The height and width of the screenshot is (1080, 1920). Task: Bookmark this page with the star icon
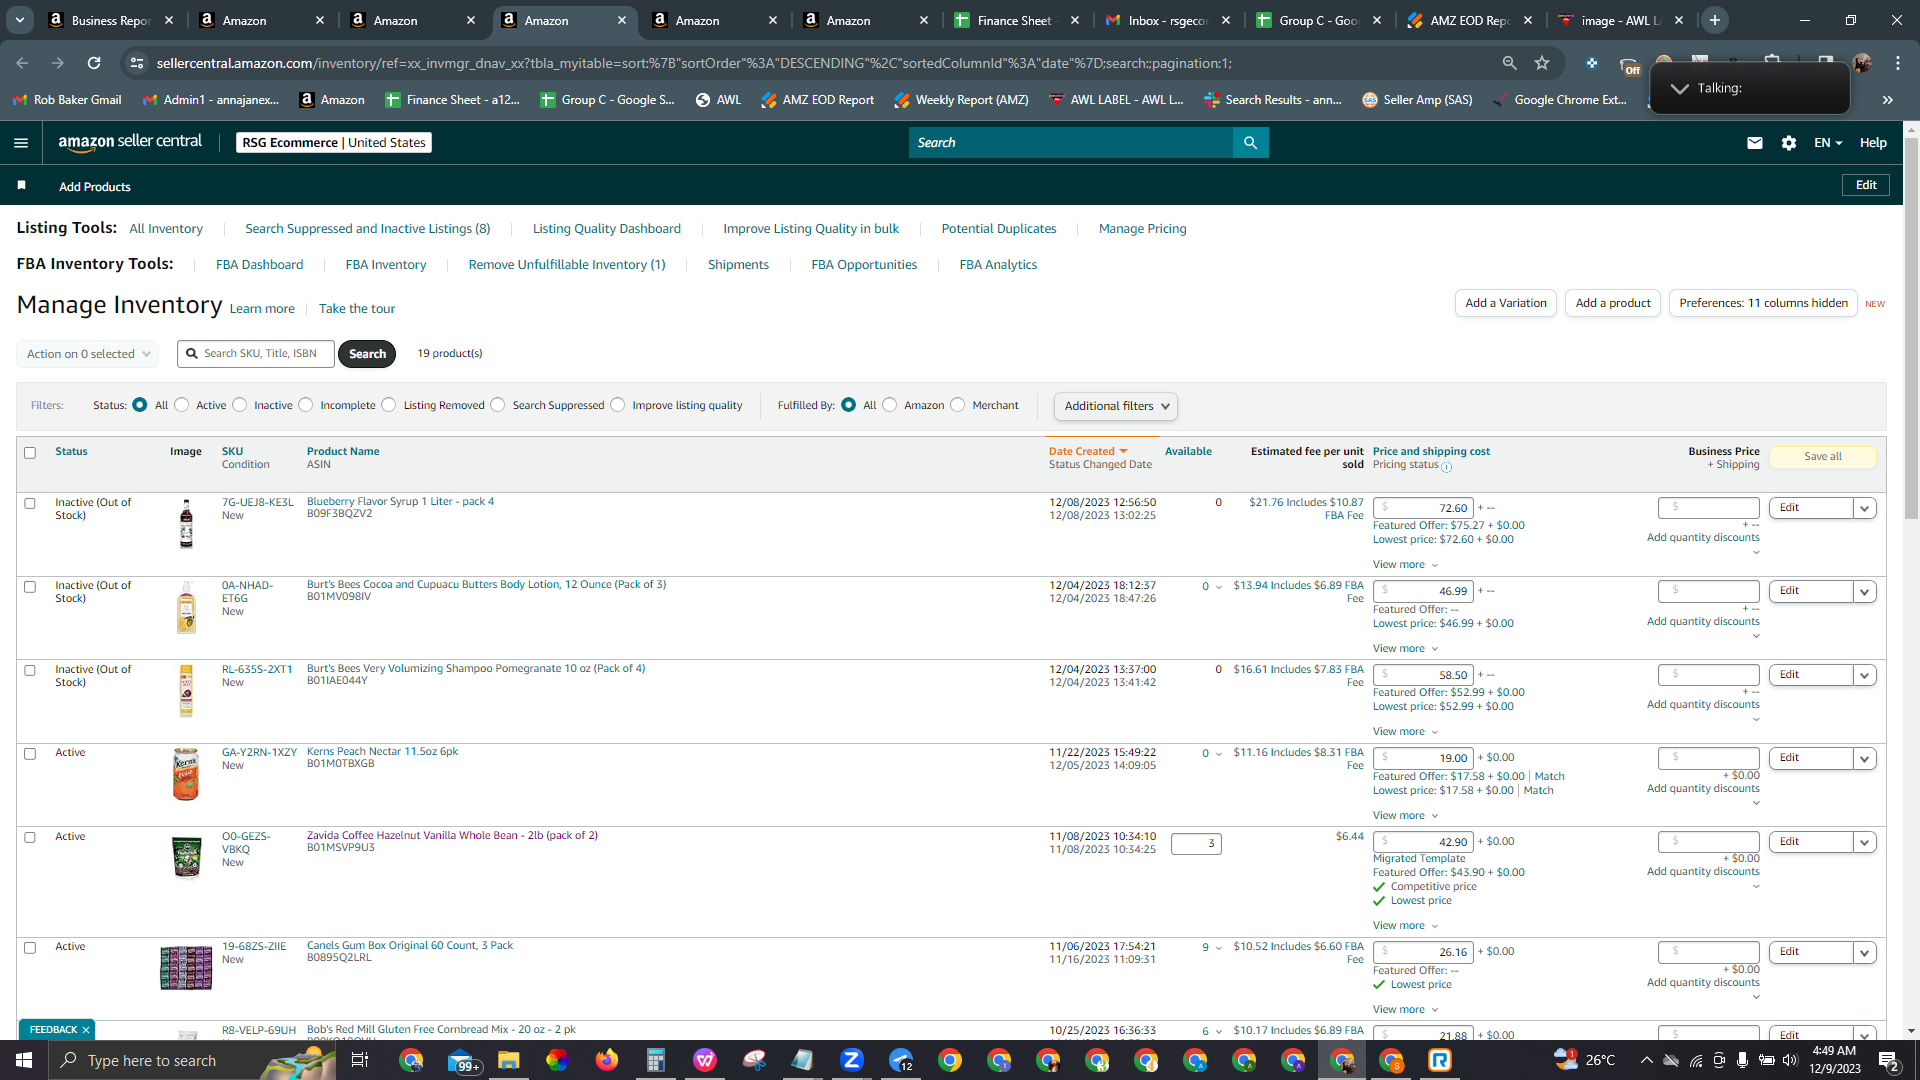point(1542,63)
